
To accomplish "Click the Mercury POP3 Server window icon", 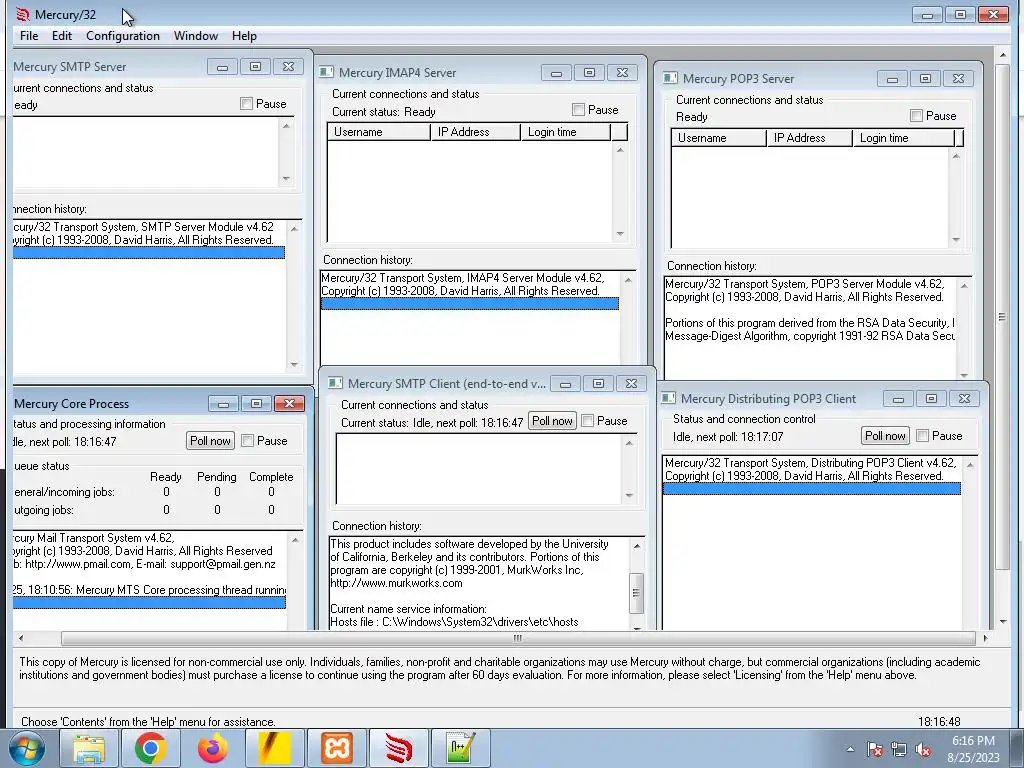I will pyautogui.click(x=670, y=78).
